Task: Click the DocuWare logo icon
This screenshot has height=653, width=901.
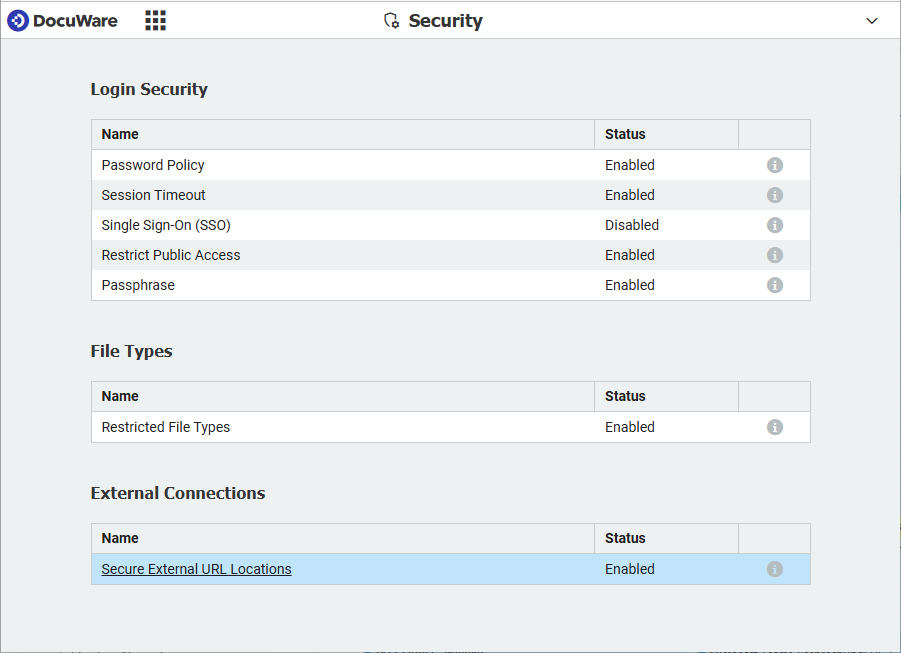Action: click(18, 20)
